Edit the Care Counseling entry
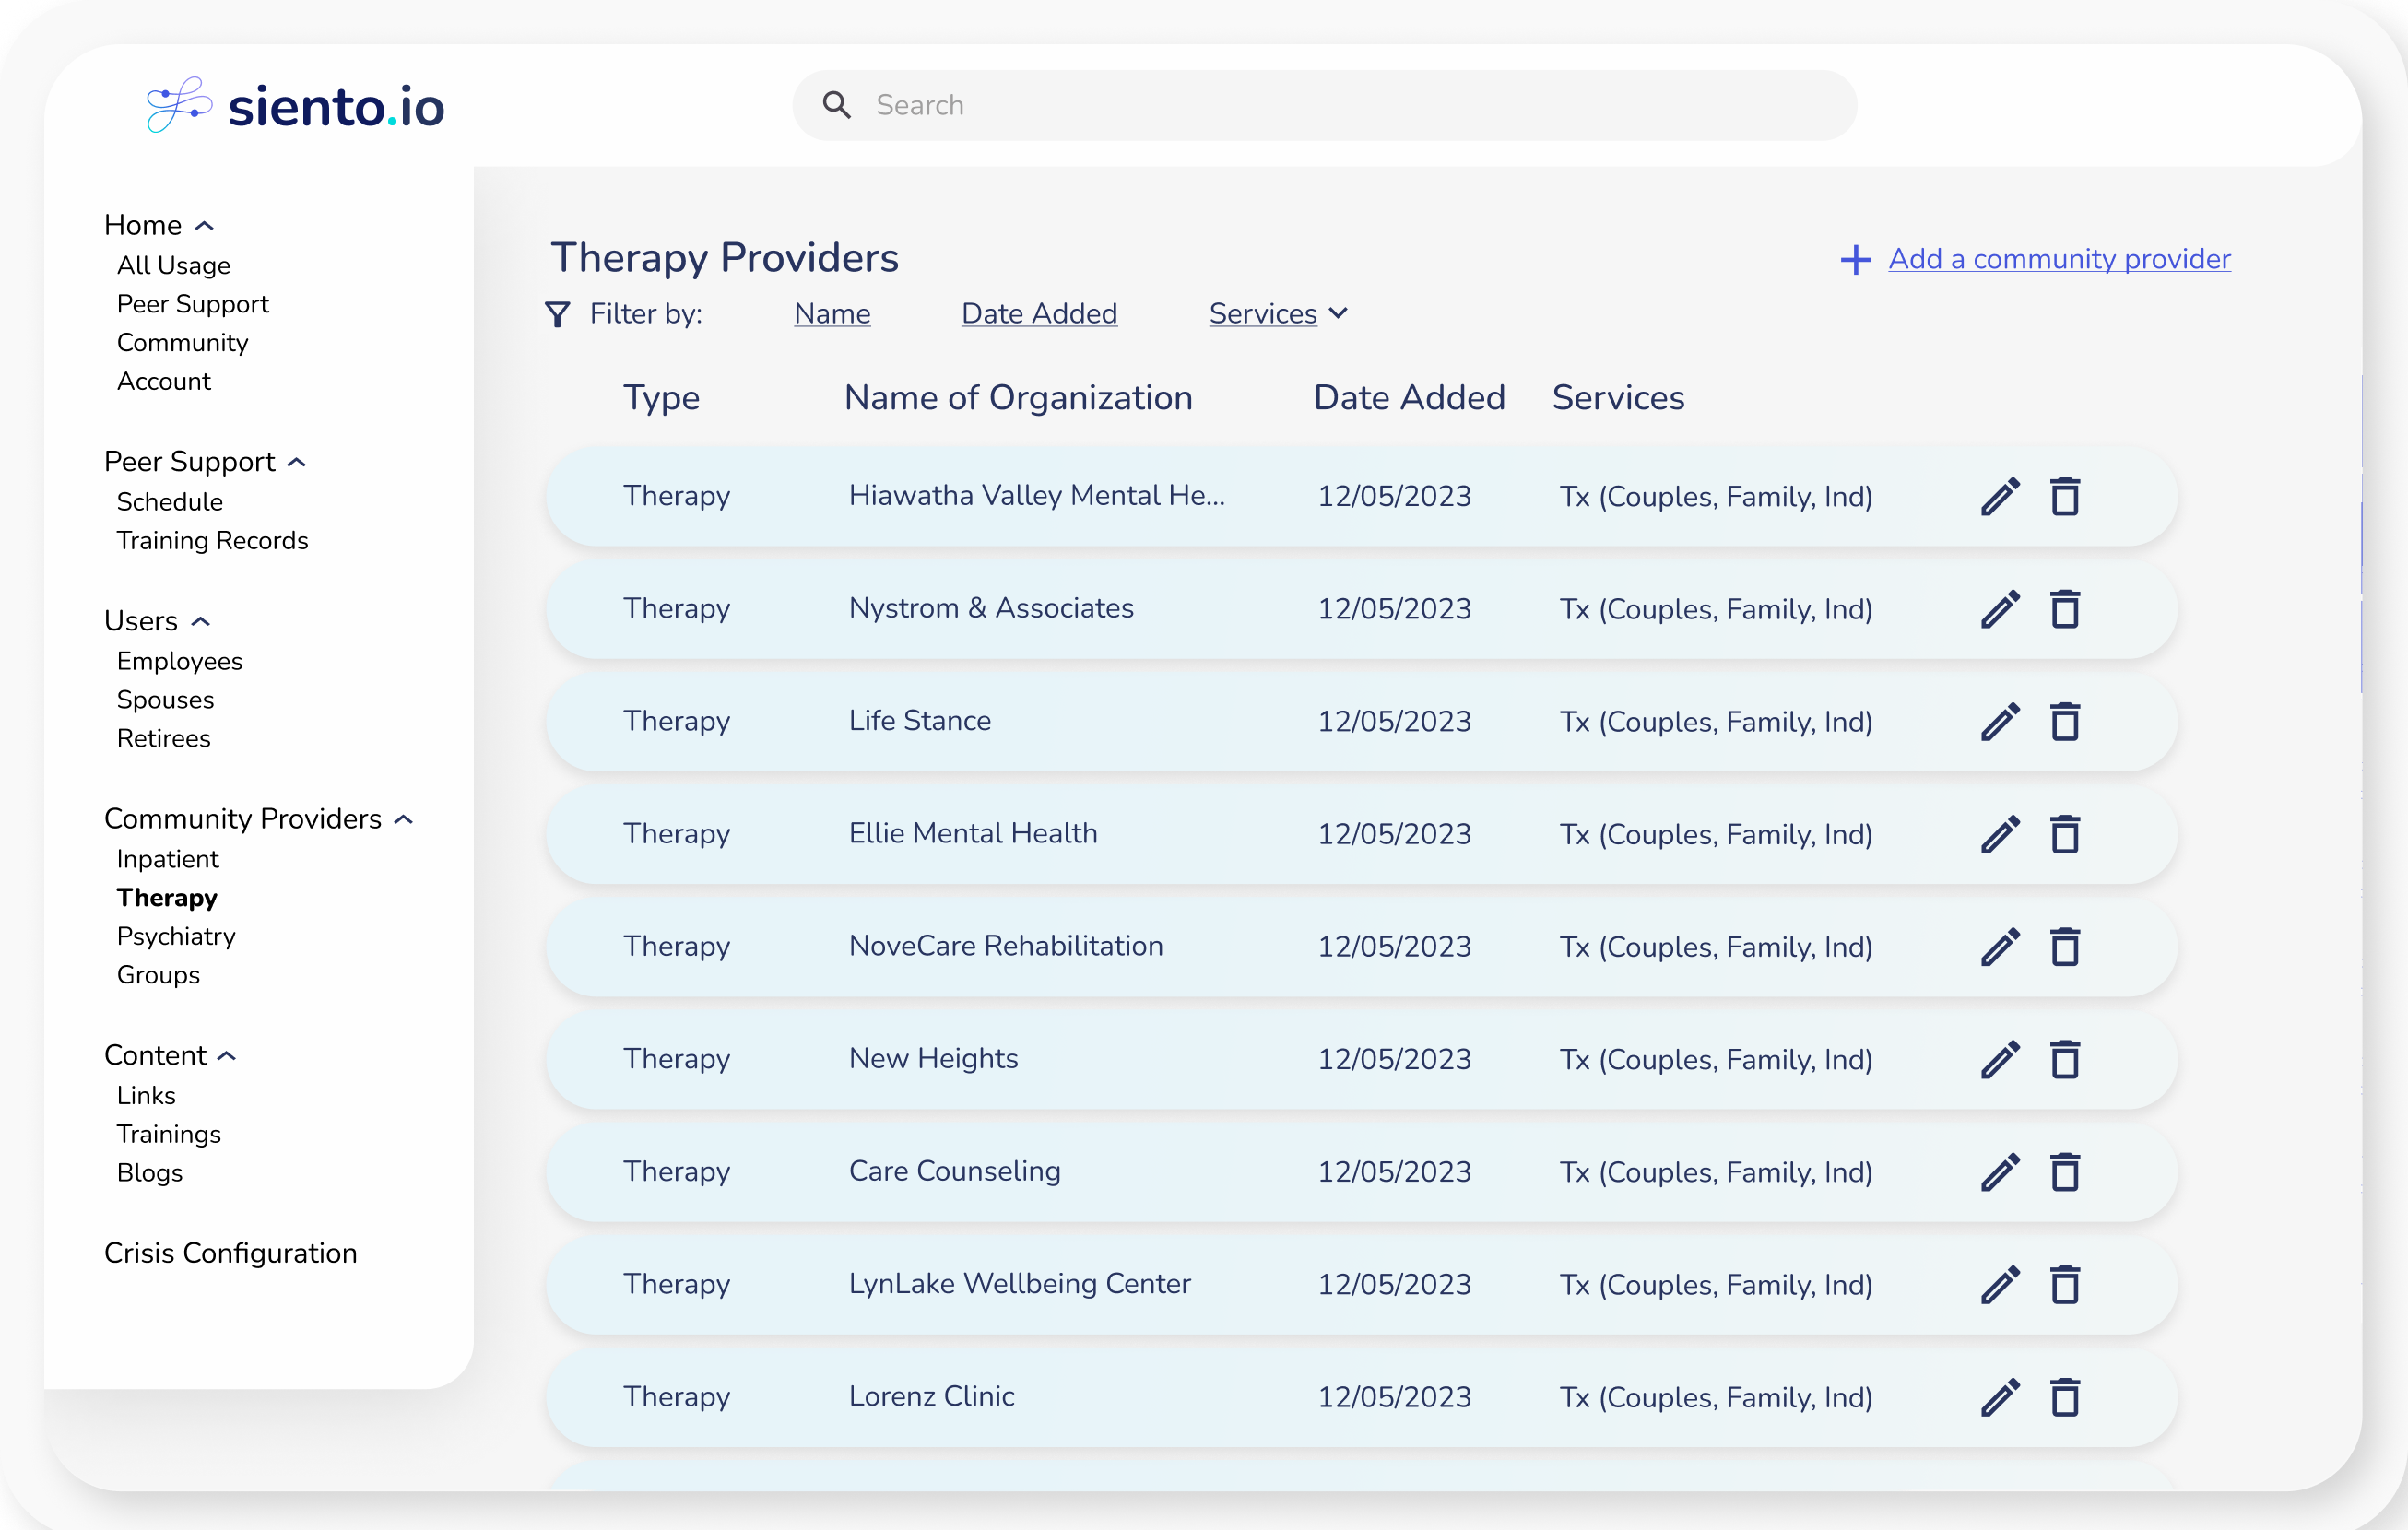 (2000, 1171)
